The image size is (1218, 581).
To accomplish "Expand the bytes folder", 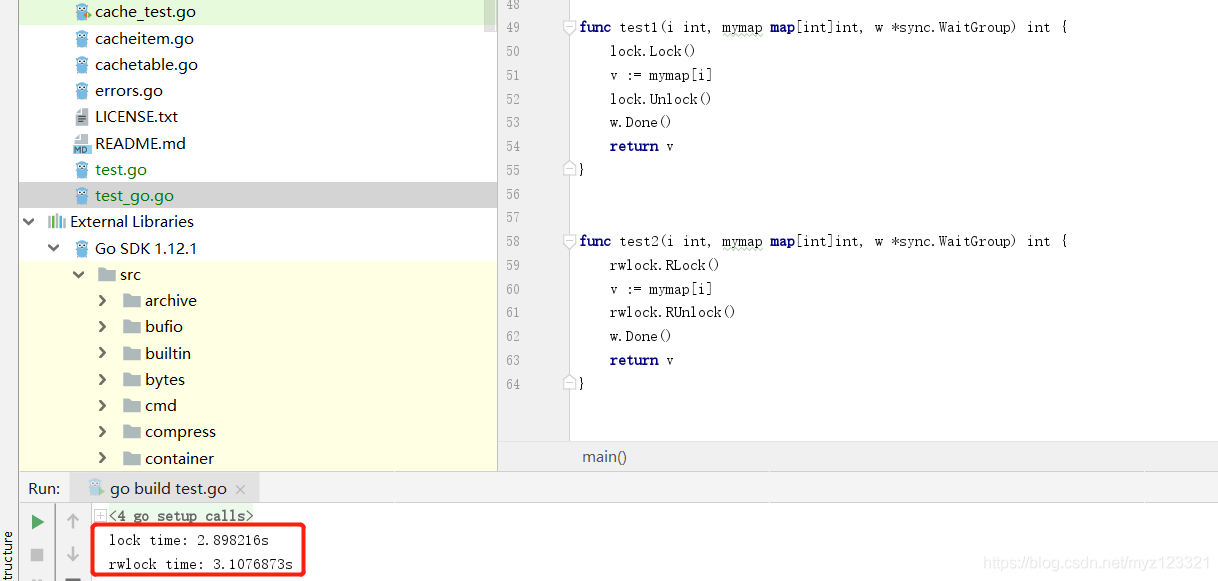I will coord(103,379).
